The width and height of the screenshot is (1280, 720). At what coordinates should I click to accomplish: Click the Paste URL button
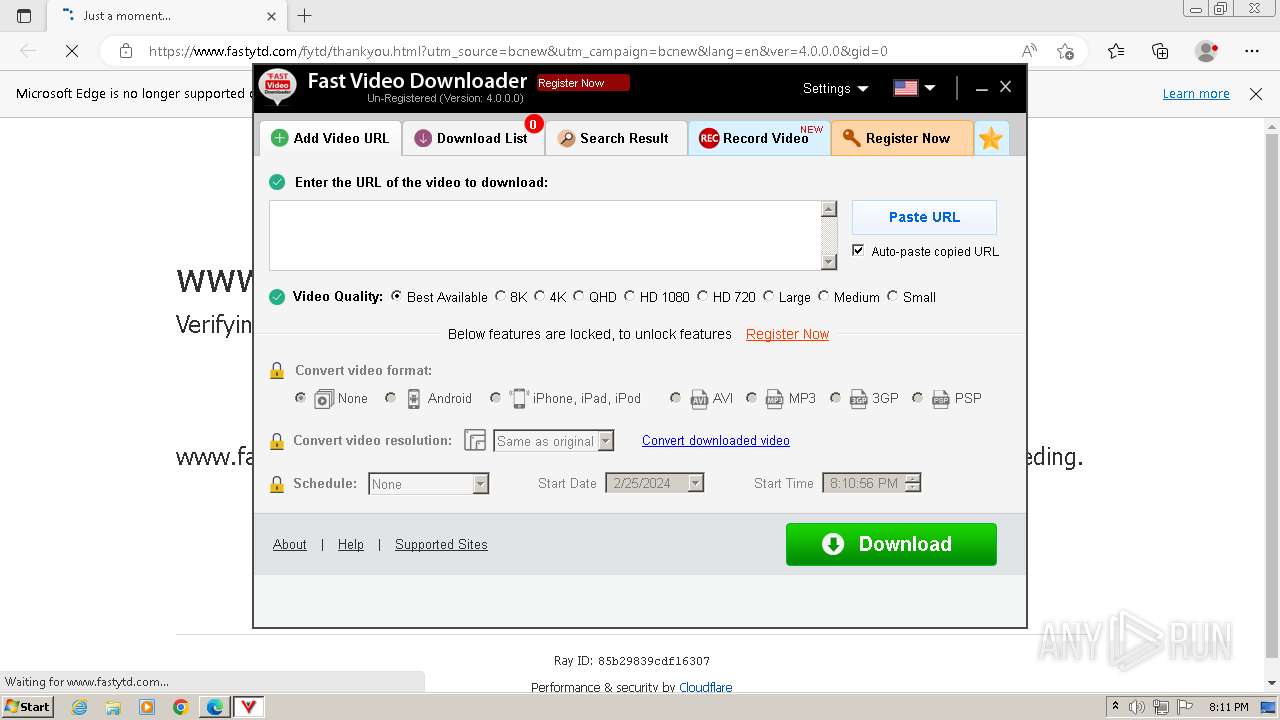point(924,217)
